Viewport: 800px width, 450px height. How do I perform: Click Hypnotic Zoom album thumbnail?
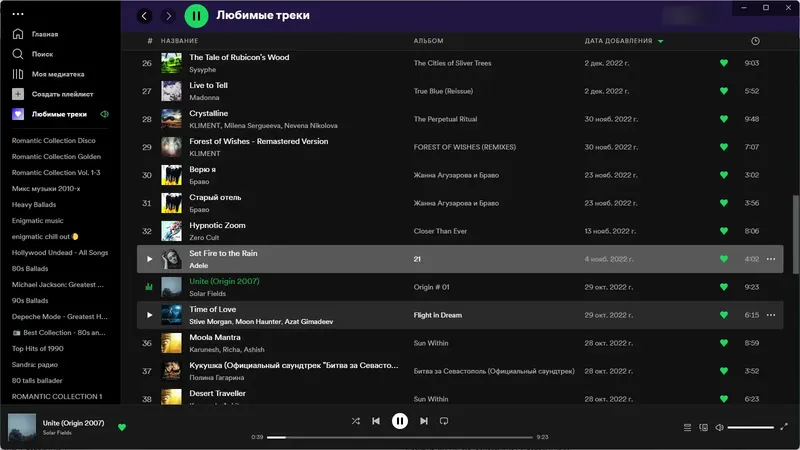pyautogui.click(x=171, y=231)
